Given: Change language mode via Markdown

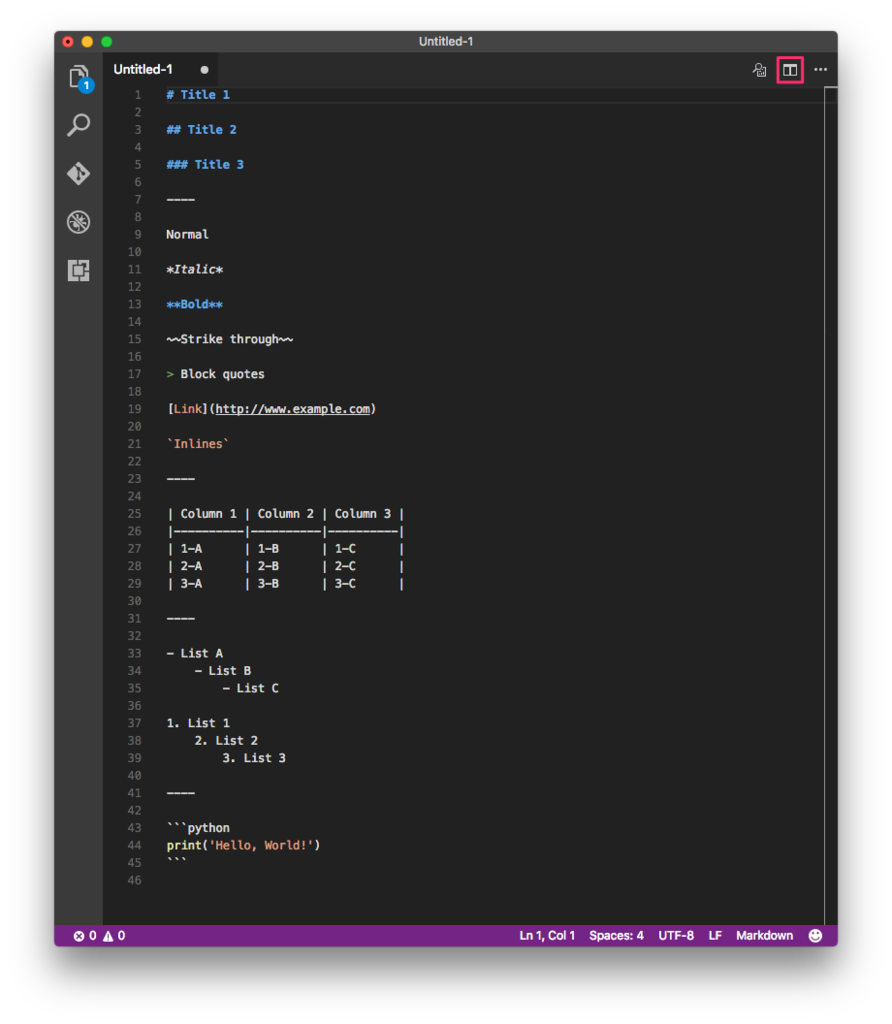Looking at the screenshot, I should pyautogui.click(x=764, y=936).
